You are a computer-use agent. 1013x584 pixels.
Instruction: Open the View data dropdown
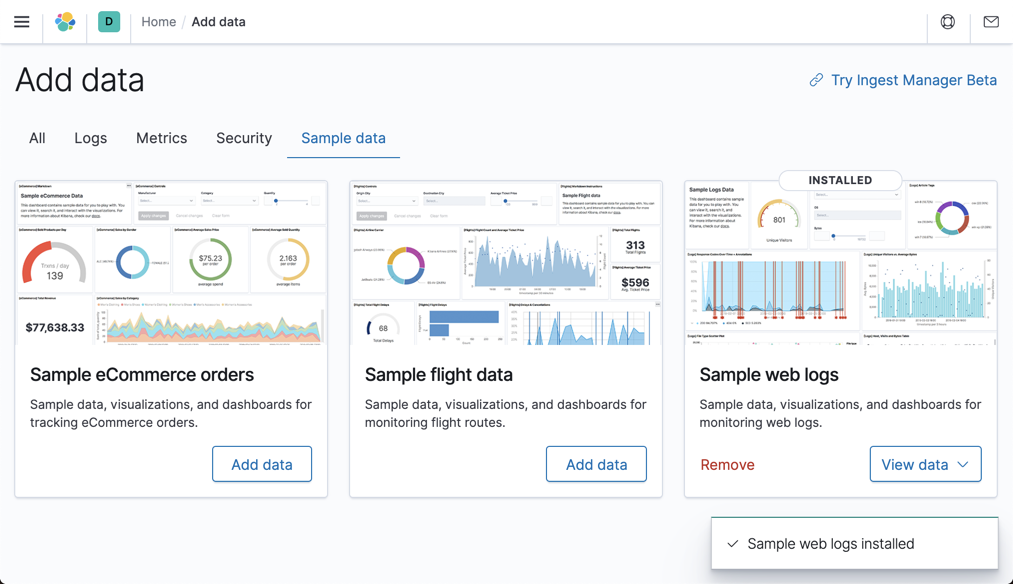coord(925,463)
